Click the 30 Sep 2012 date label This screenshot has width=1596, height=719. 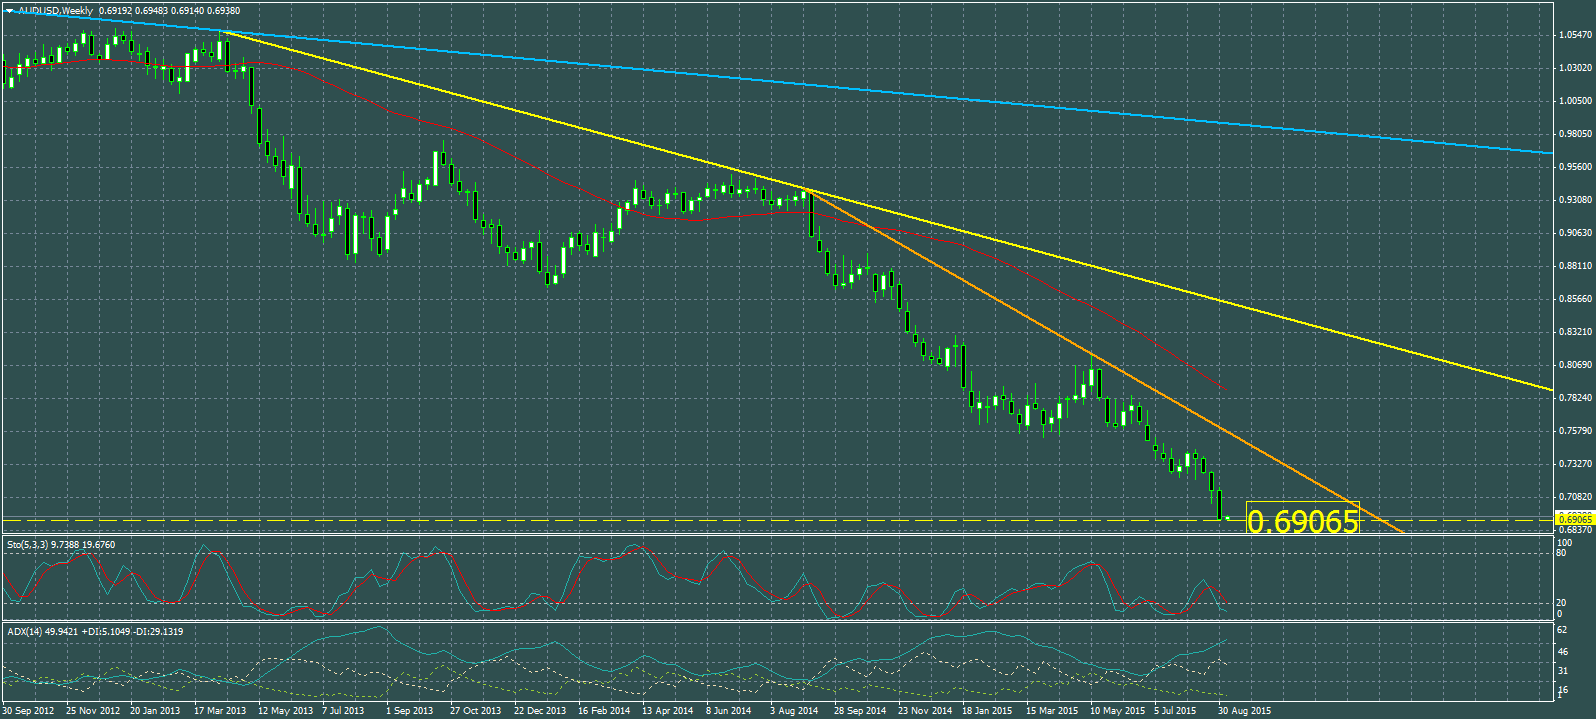28,711
